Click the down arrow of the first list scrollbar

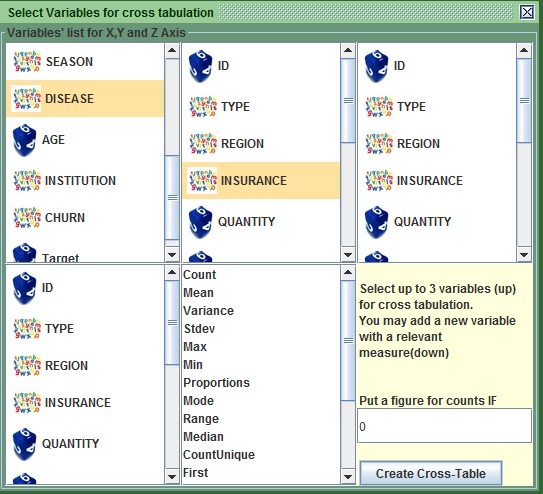click(172, 254)
